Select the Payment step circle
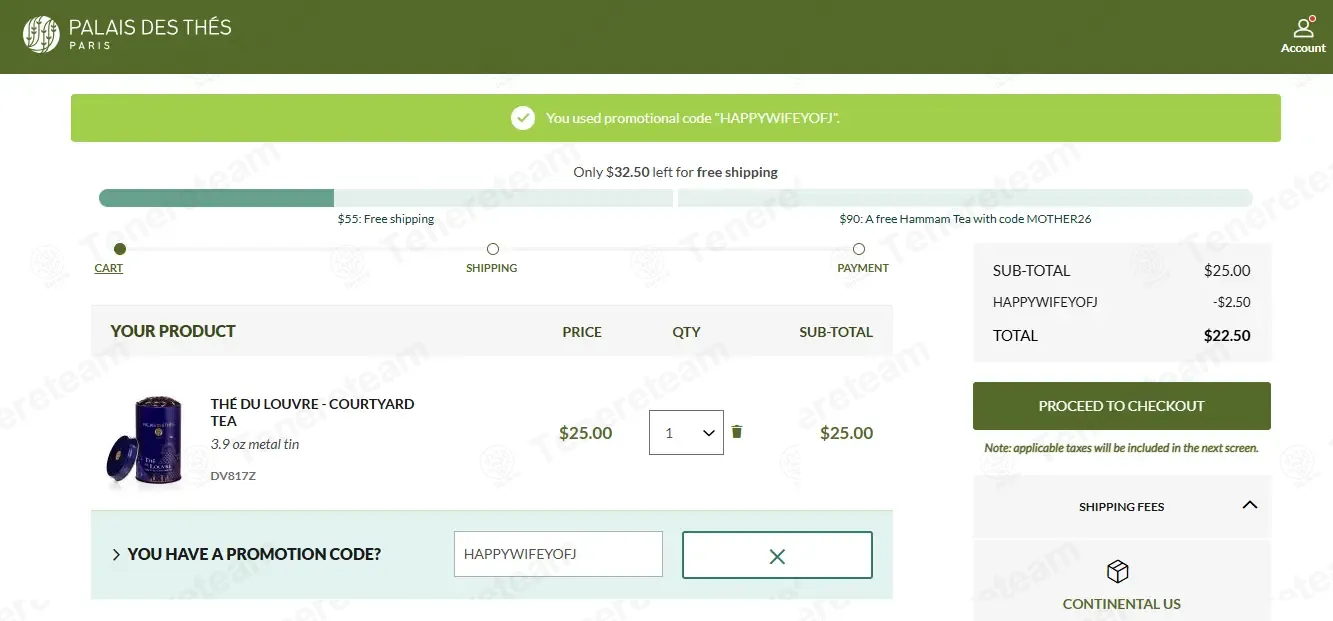The image size is (1333, 621). click(x=859, y=249)
